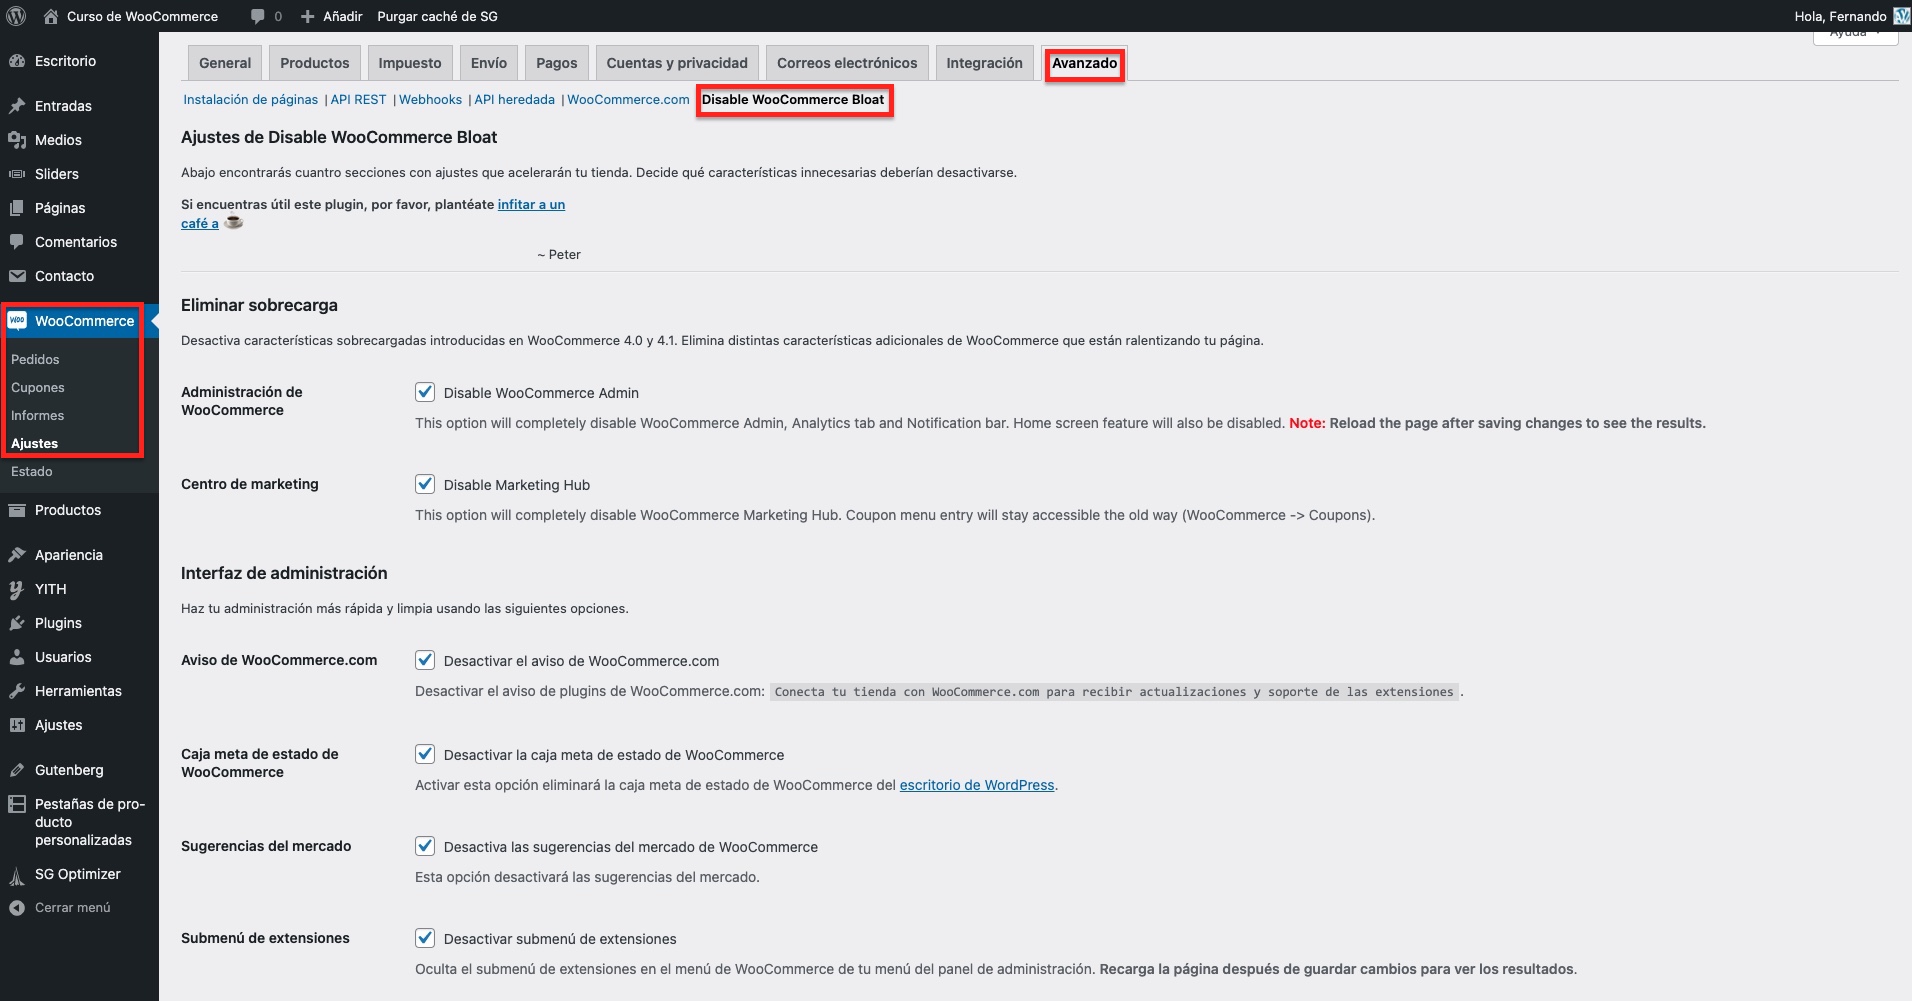Click Purgar caché de SG in admin bar

tap(437, 16)
